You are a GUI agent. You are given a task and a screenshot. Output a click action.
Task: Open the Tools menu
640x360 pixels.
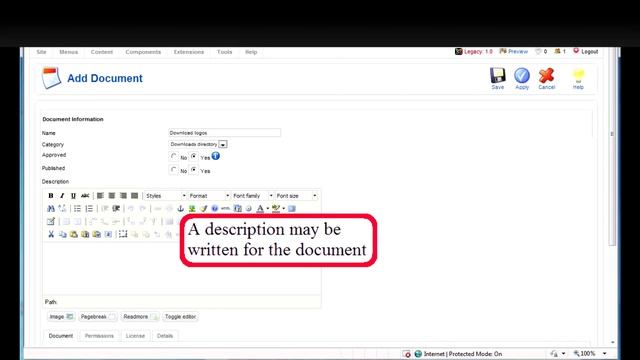click(x=224, y=52)
